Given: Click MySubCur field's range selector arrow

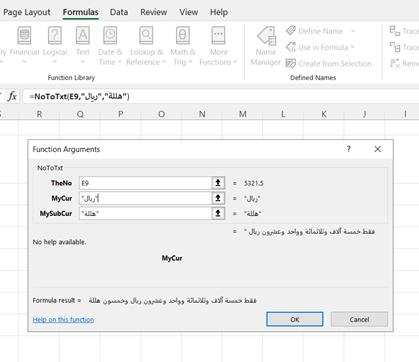Looking at the screenshot, I should coord(218,213).
